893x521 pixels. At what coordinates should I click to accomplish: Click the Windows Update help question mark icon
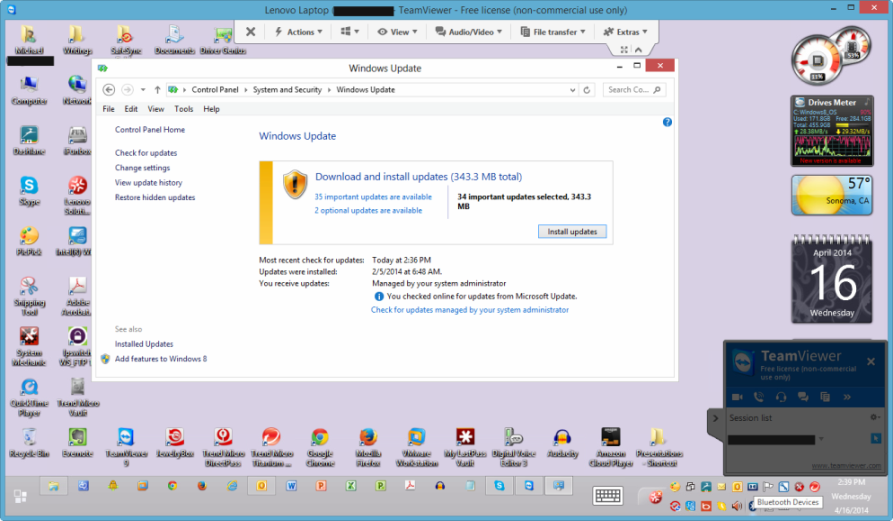667,122
